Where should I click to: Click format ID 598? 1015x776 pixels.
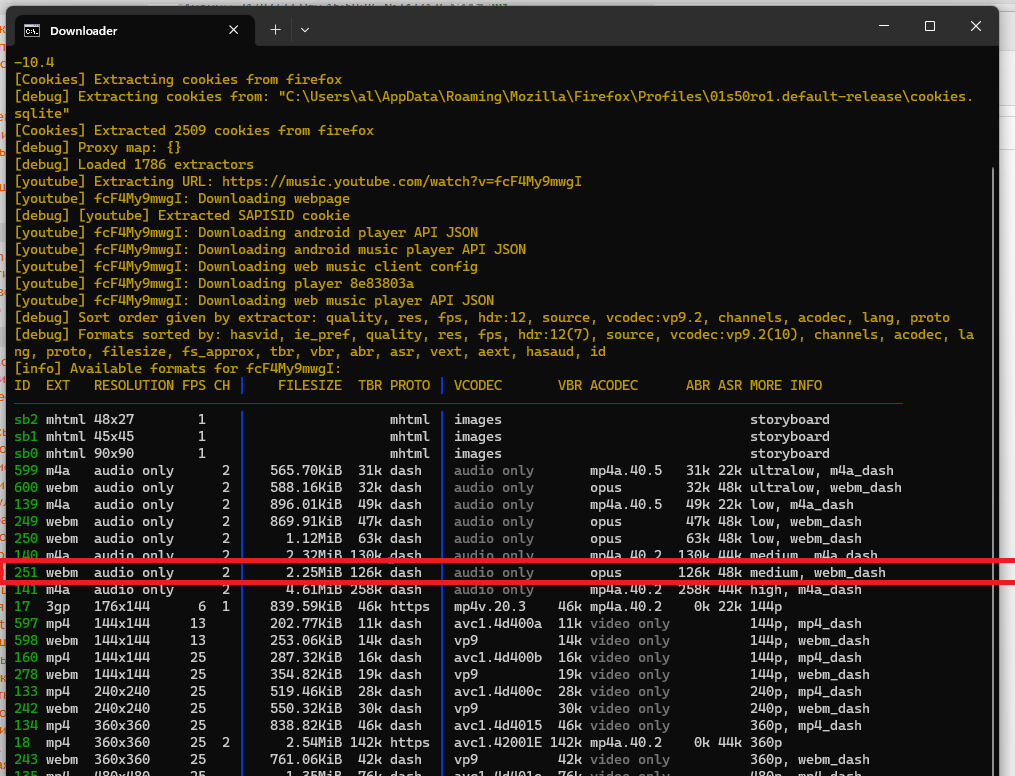(26, 640)
